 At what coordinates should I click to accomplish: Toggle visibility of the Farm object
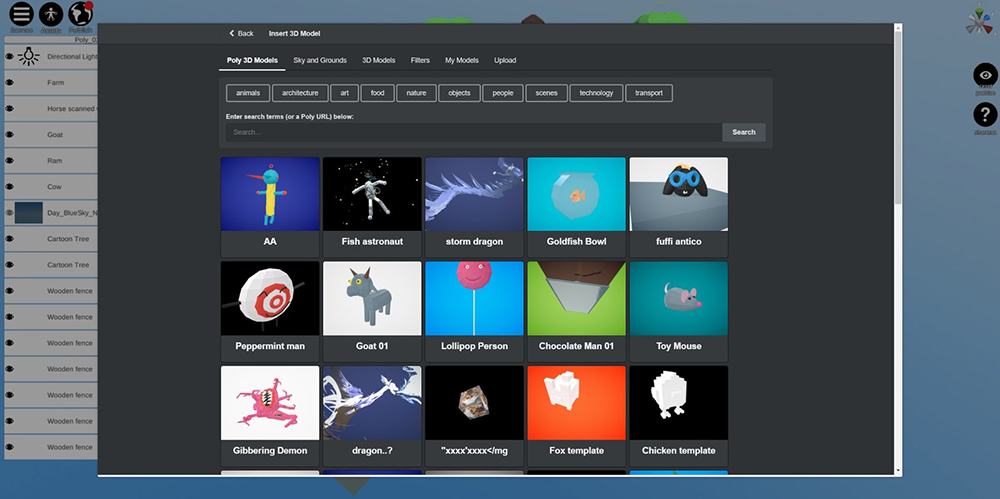pos(10,82)
